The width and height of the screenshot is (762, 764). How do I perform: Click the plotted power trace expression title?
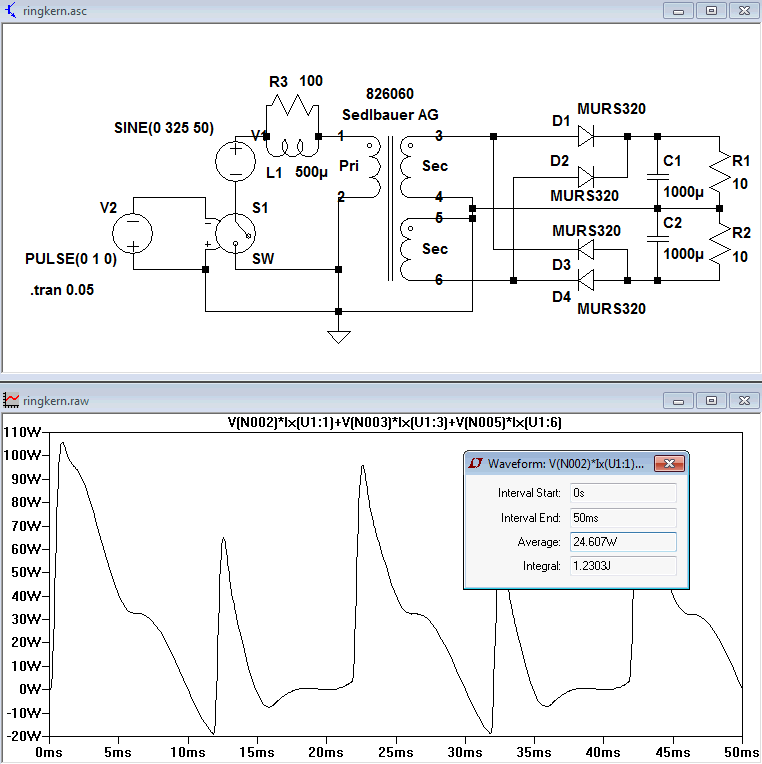point(395,422)
